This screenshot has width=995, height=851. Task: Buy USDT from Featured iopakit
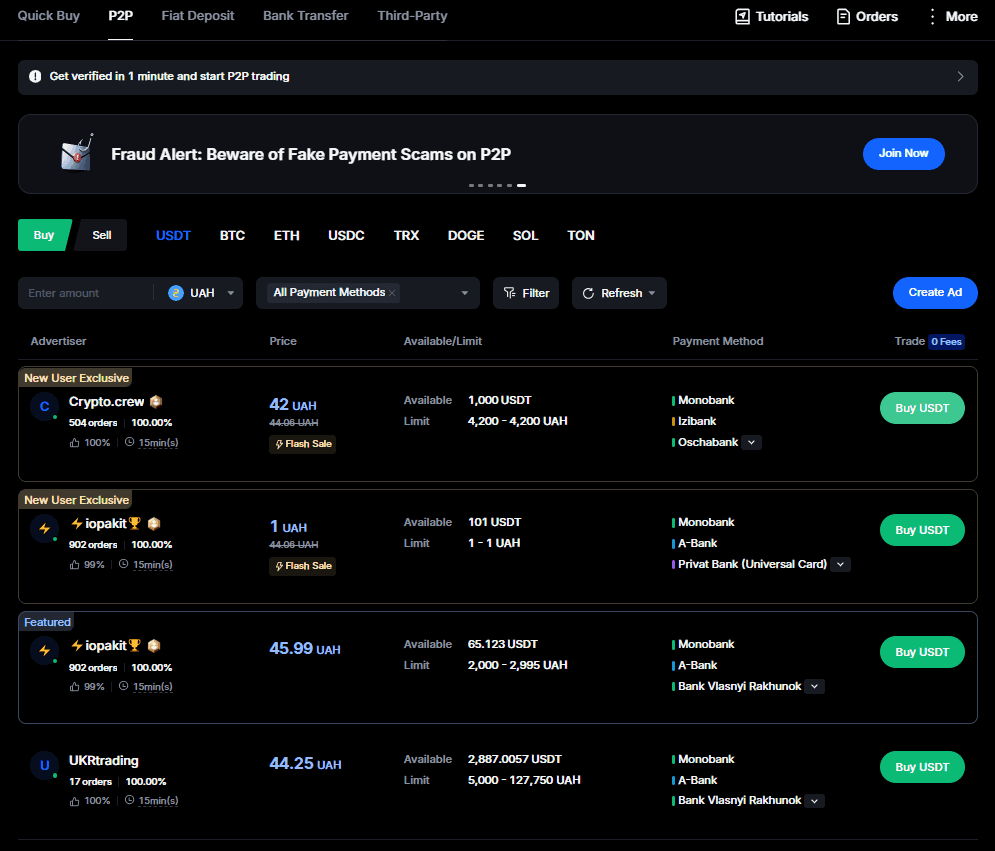pyautogui.click(x=922, y=652)
